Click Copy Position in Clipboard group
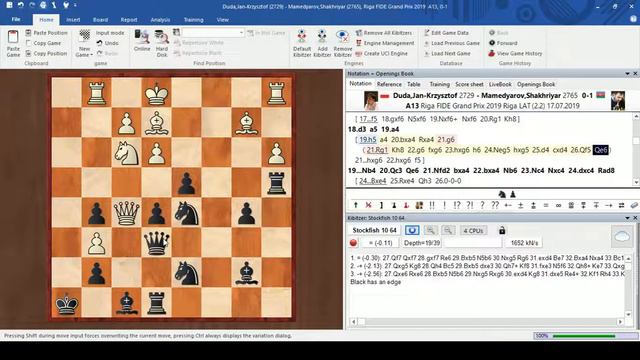This screenshot has width=640, height=360. click(46, 53)
